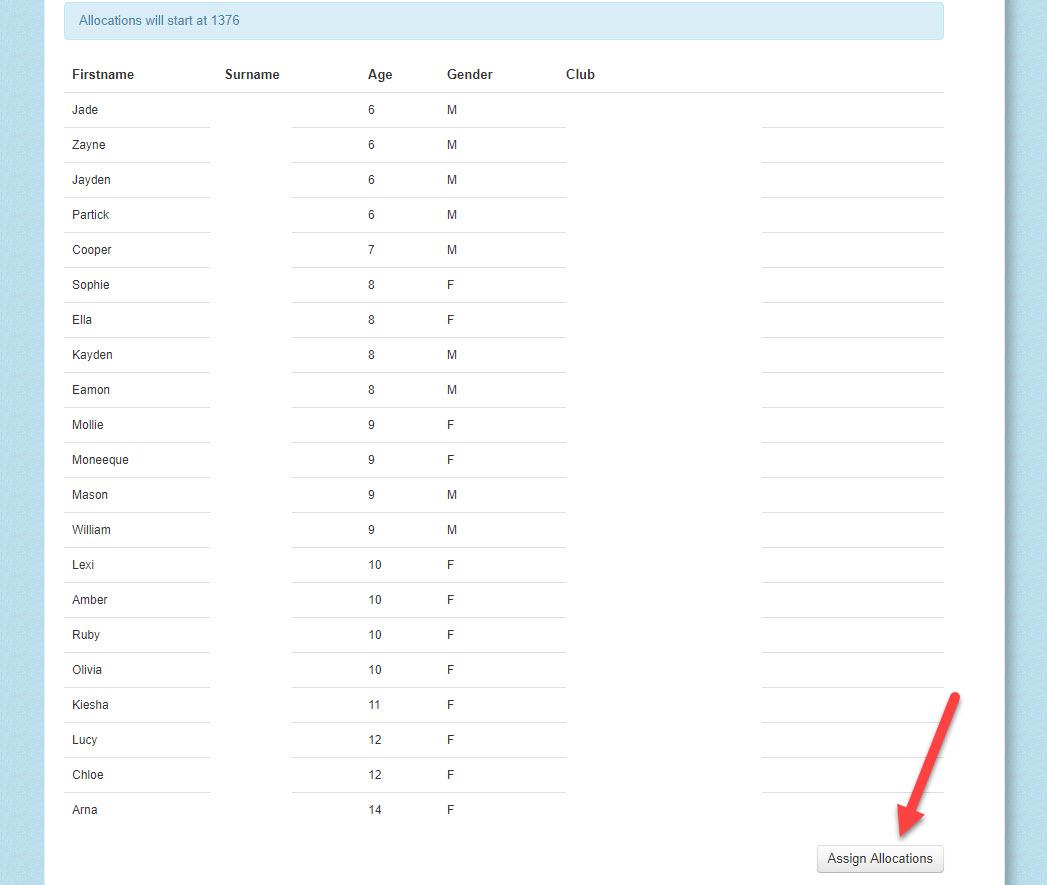Click the age 7 in Cooper's row
Image resolution: width=1047 pixels, height=885 pixels.
(371, 249)
